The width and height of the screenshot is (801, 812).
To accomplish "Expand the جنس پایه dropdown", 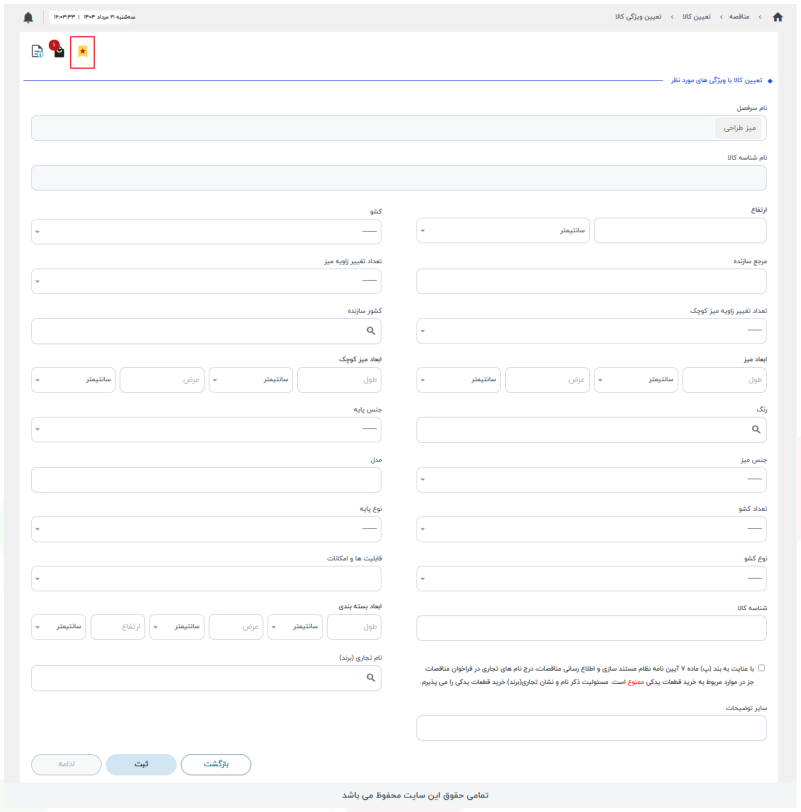I will 206,429.
